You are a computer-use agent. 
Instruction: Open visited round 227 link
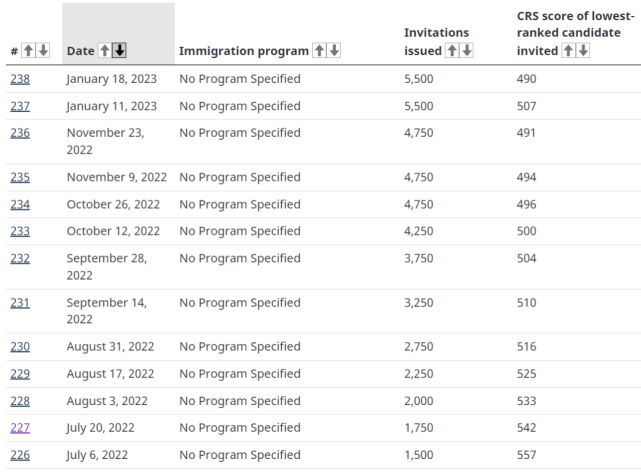coord(20,428)
